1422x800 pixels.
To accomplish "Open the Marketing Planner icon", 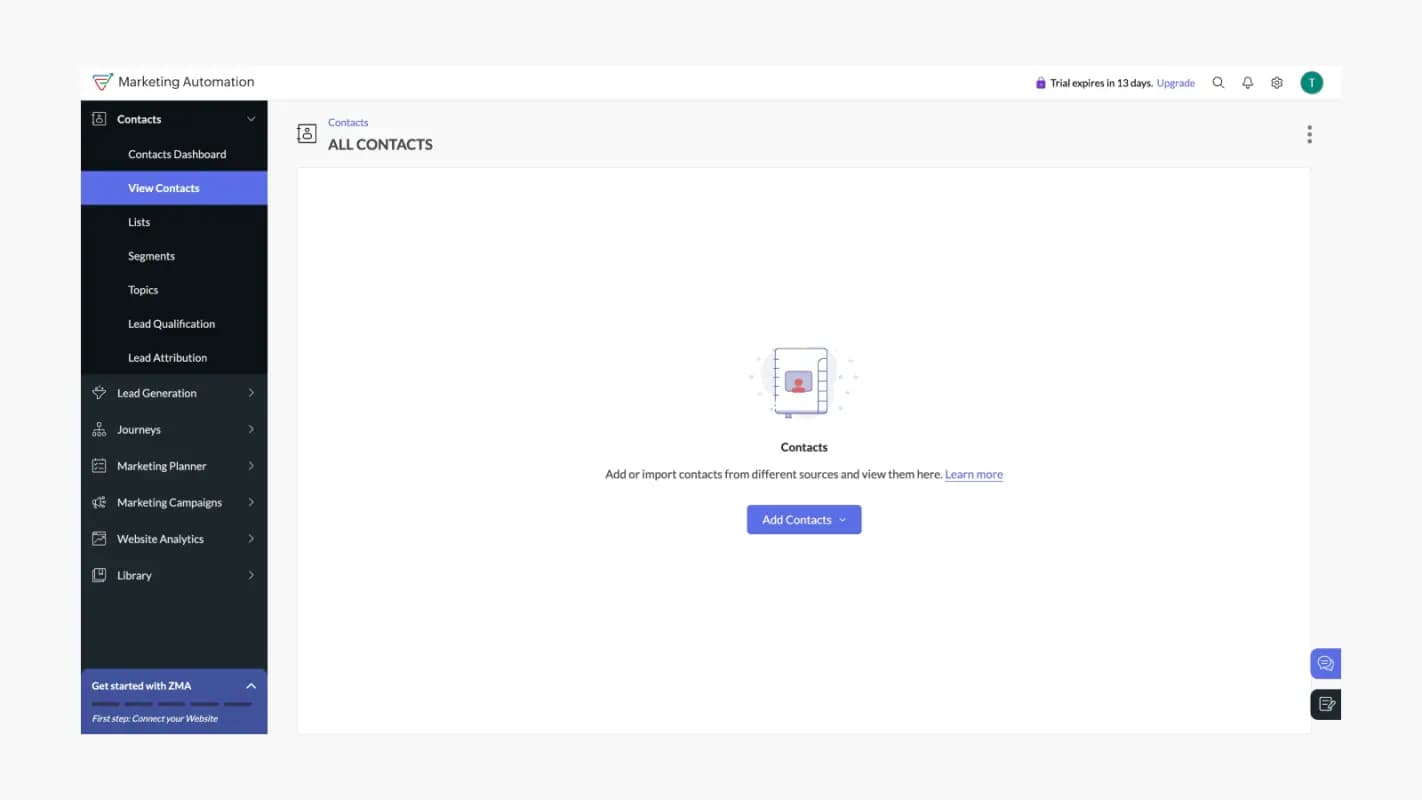I will coord(99,465).
